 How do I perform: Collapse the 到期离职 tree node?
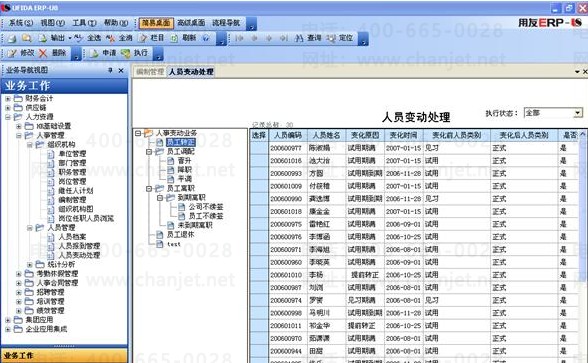(x=160, y=198)
